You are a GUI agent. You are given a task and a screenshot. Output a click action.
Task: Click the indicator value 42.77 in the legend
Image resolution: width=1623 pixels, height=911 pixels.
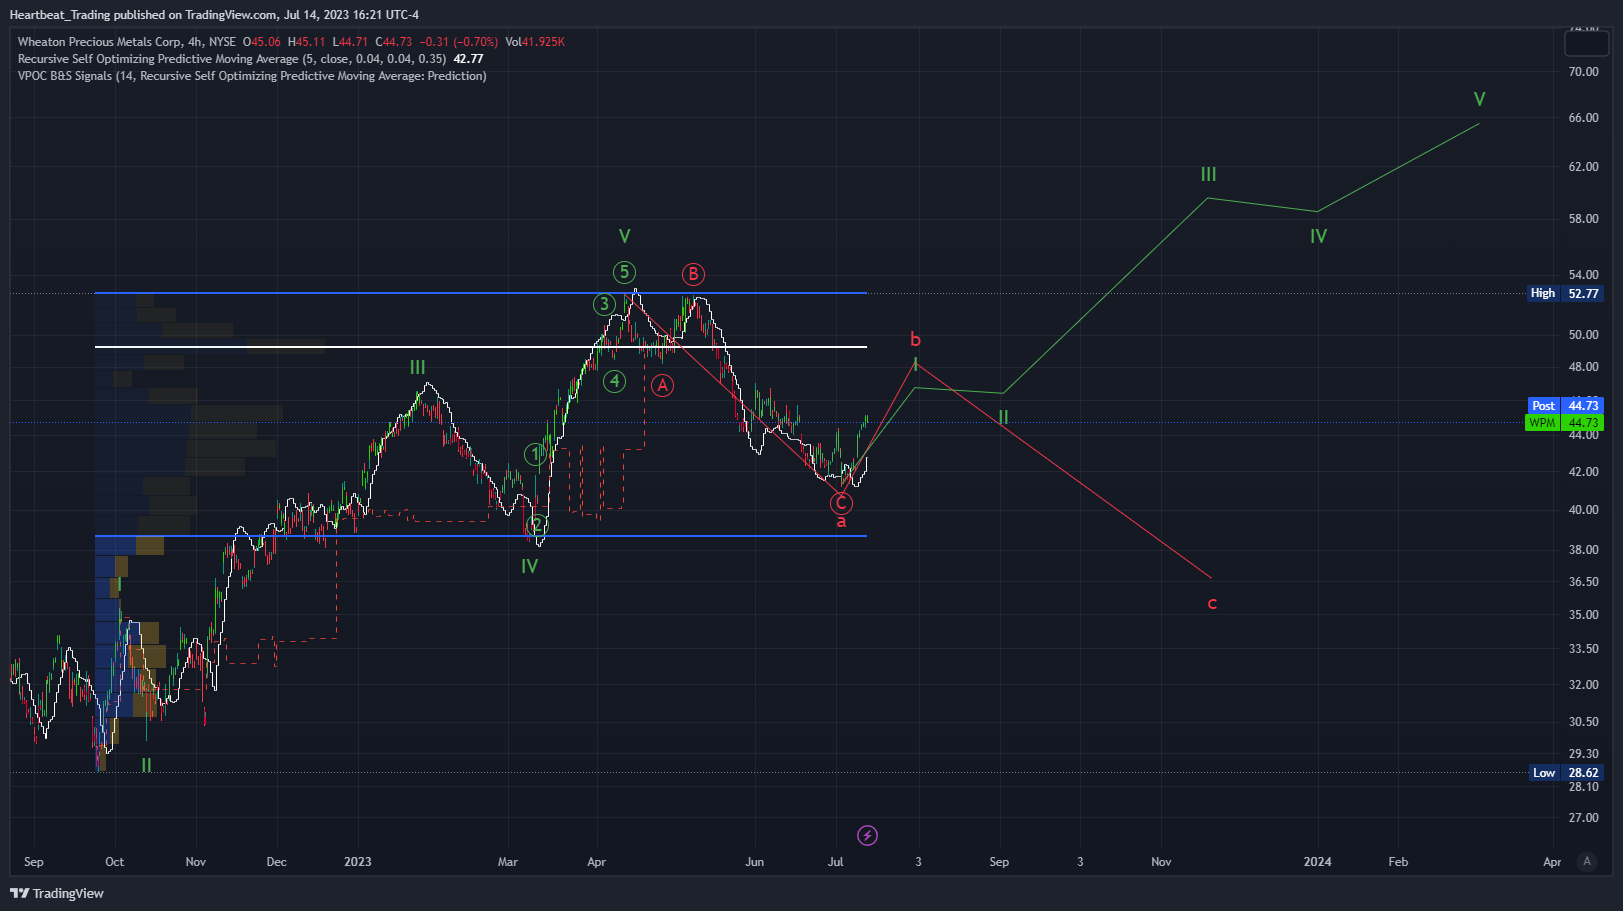click(x=468, y=59)
